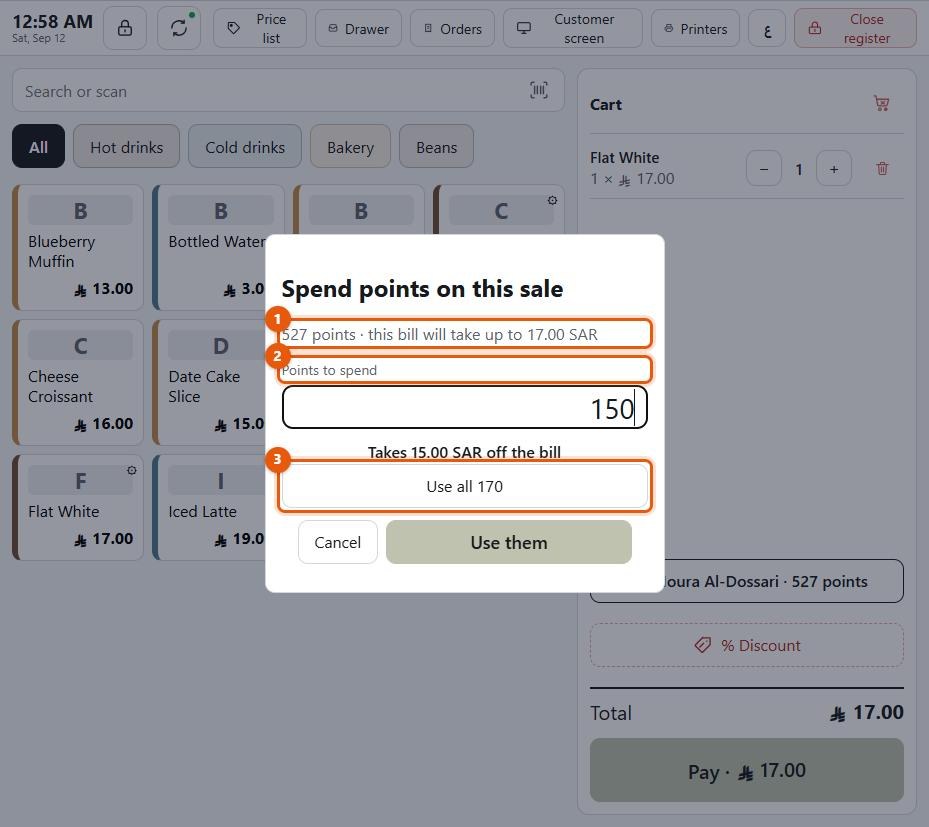Click the Cart heading text

pos(606,104)
